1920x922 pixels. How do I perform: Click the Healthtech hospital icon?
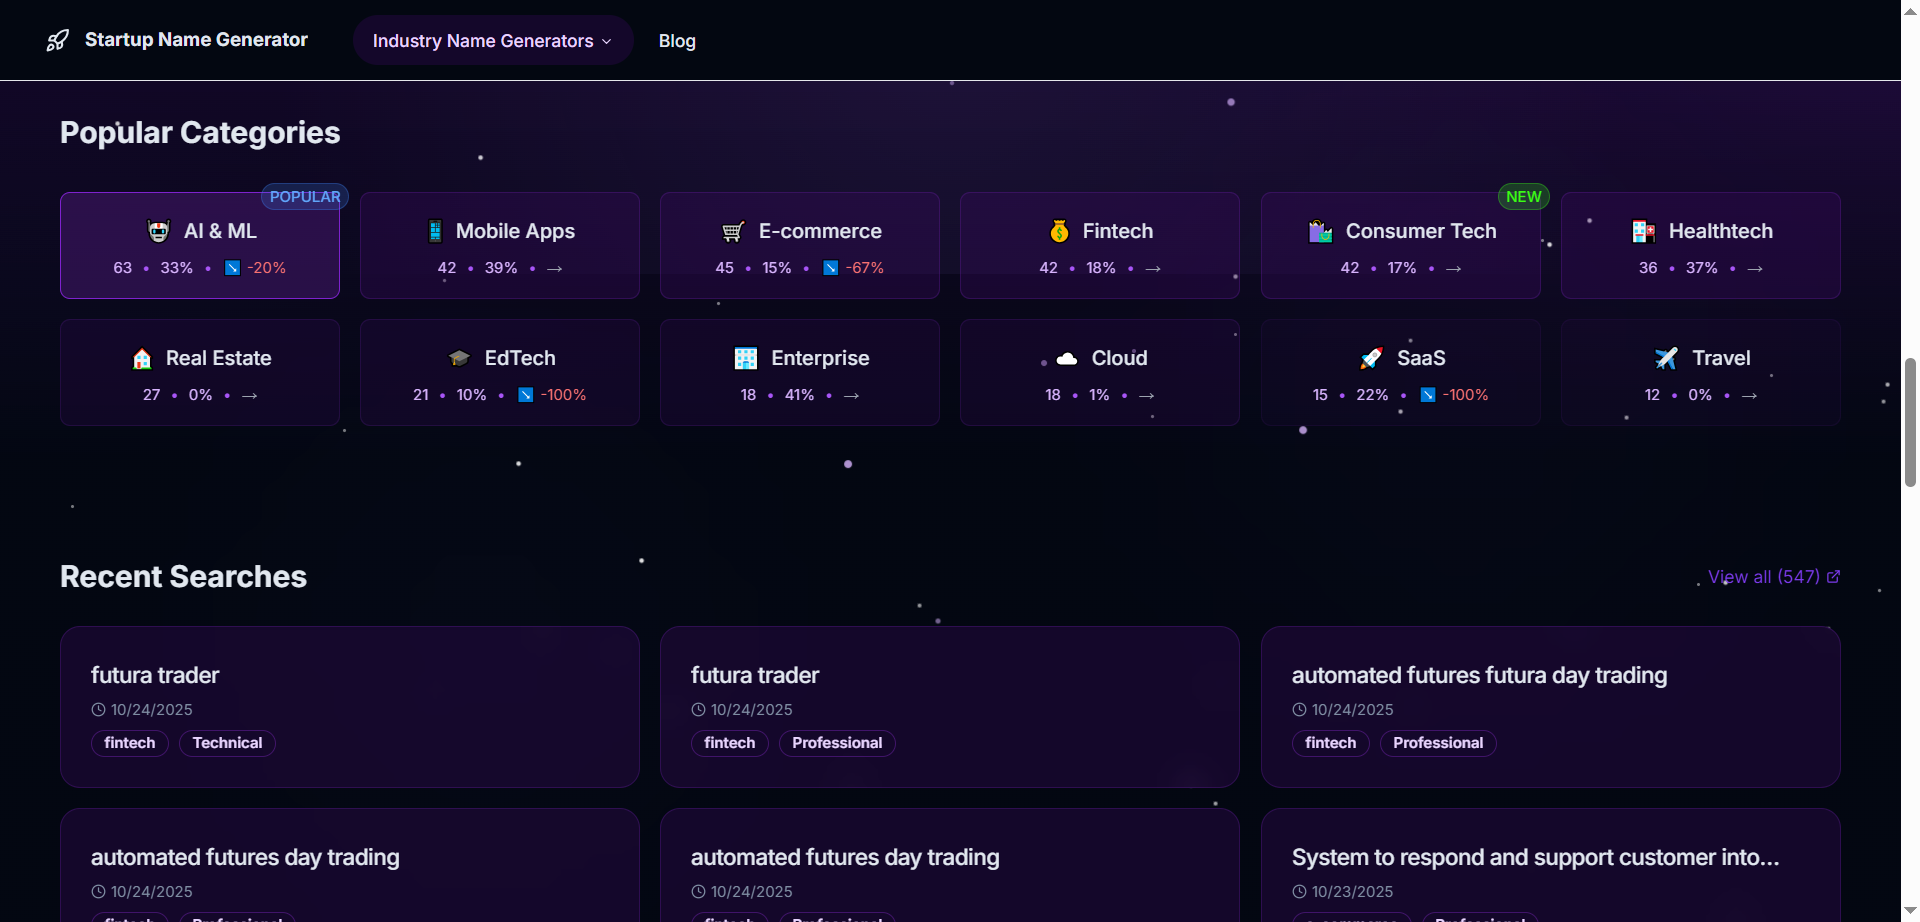point(1642,230)
